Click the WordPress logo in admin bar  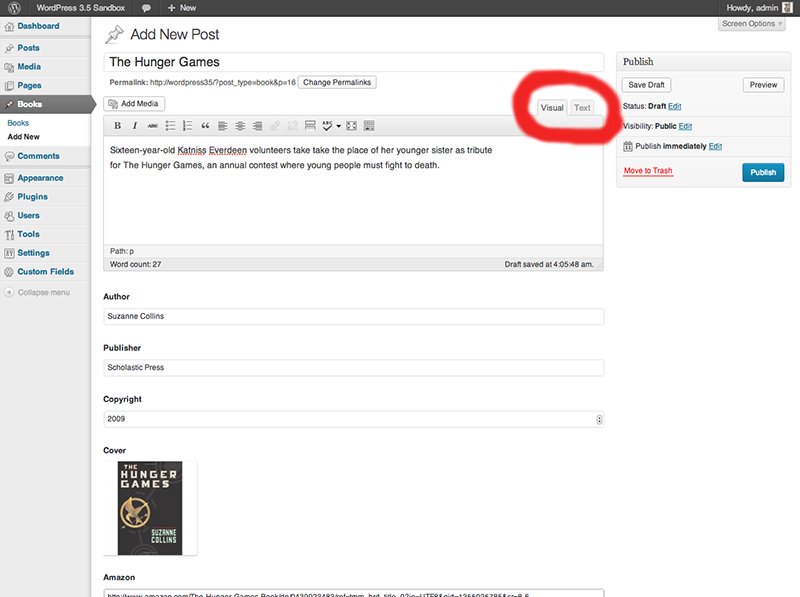pos(14,8)
